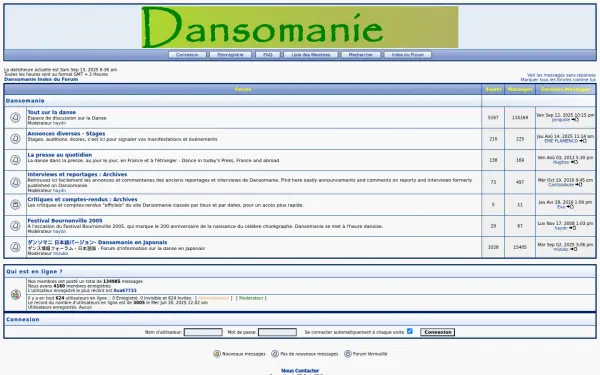Screen dimensions: 600x375
Task: Open moderator haydn under Tout sur la danse
Action: [59, 123]
